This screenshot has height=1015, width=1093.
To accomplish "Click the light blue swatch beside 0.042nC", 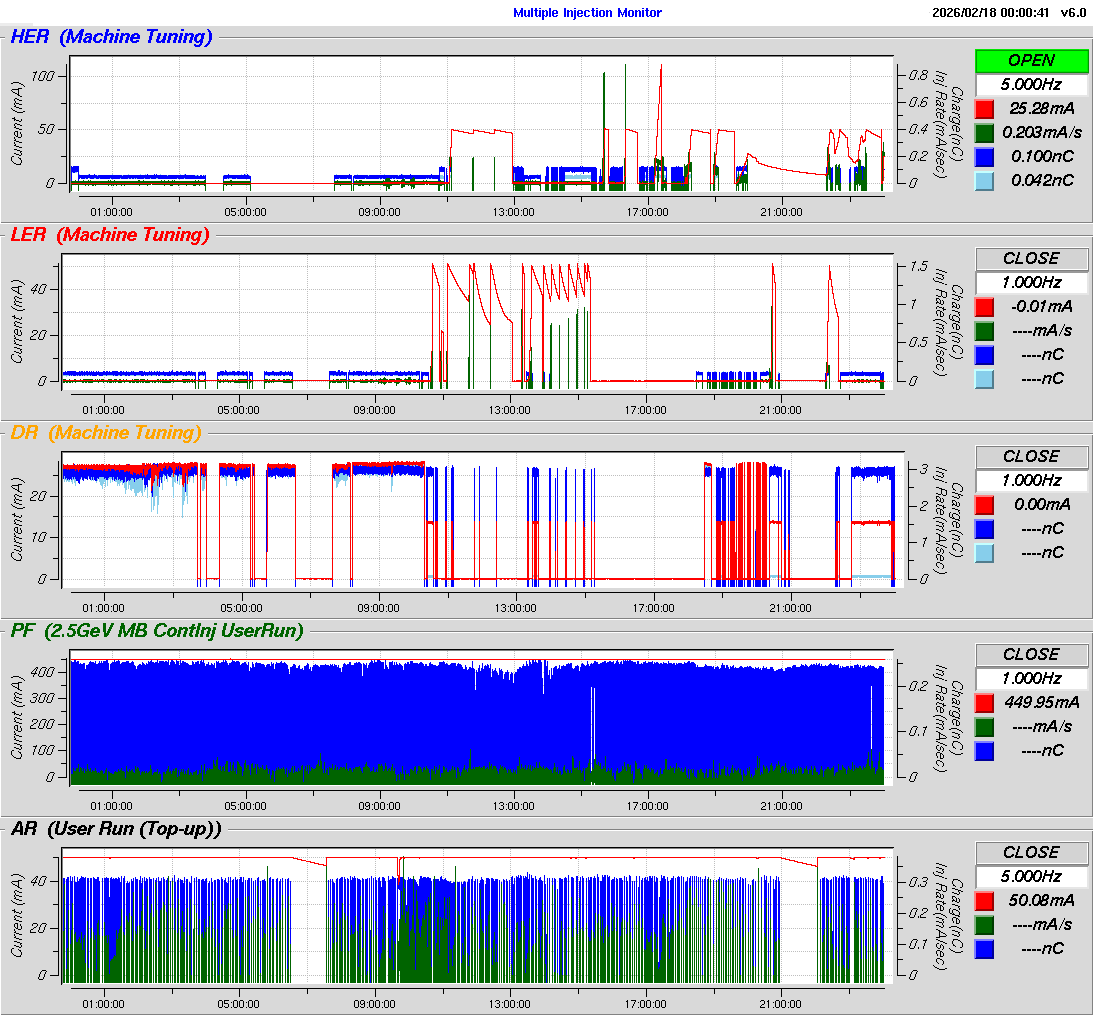I will pos(985,180).
